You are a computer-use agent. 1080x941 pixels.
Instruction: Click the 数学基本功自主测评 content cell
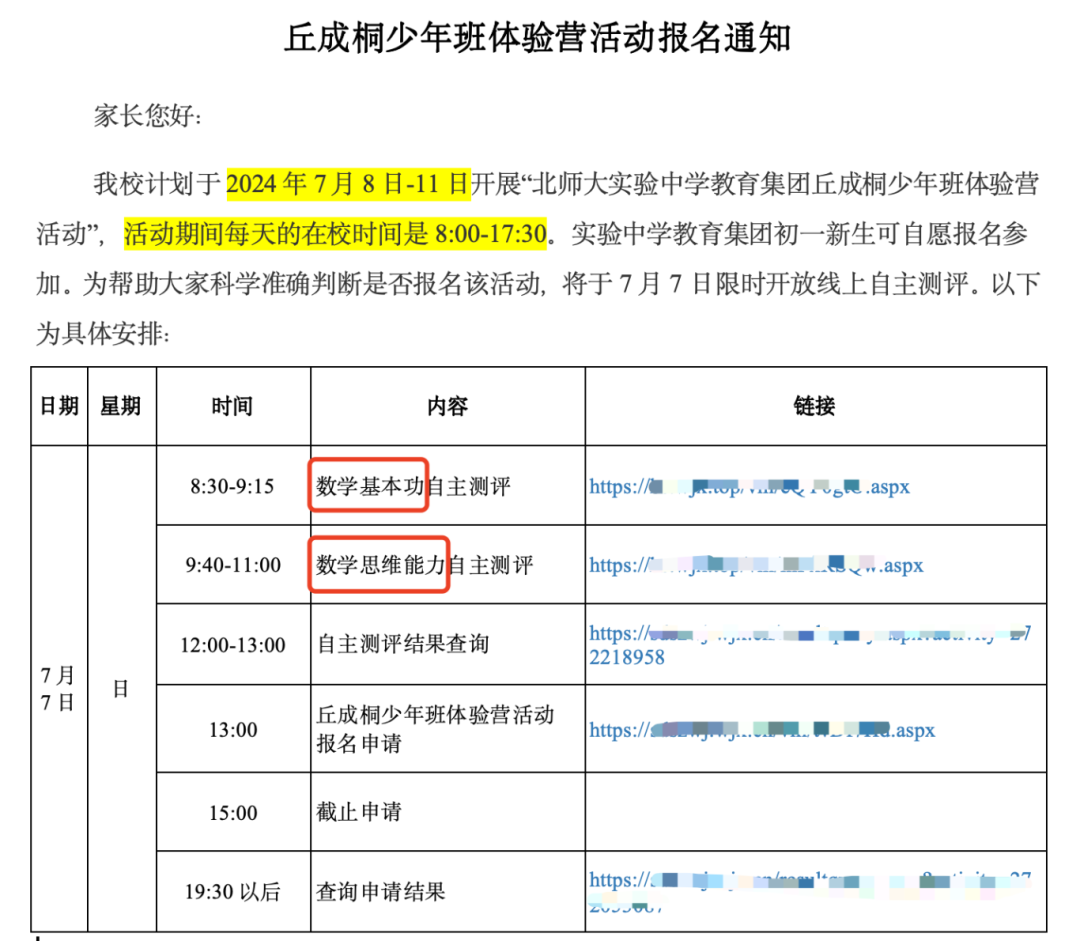[448, 486]
